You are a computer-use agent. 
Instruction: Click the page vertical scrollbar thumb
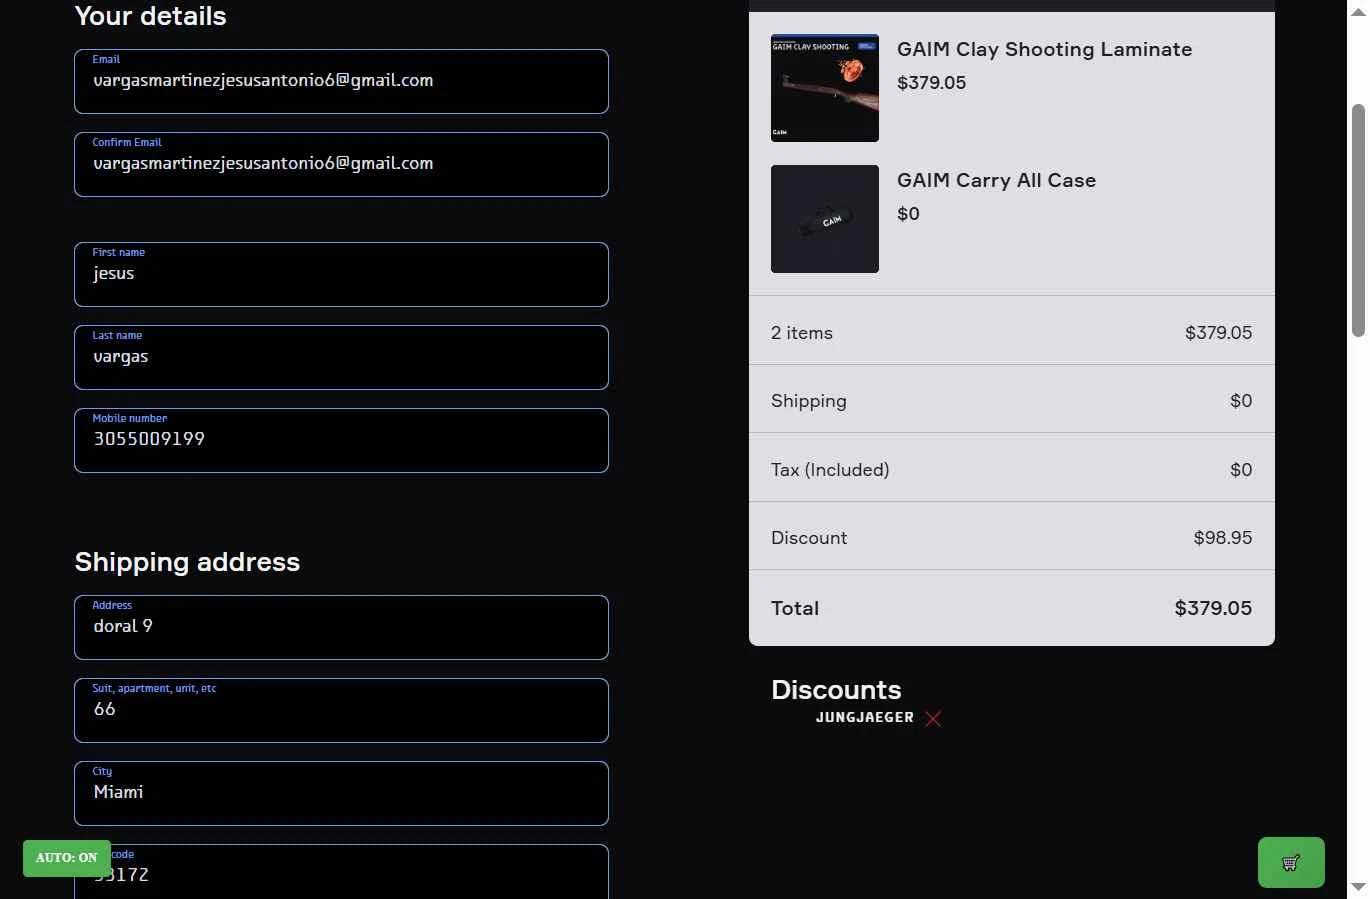pyautogui.click(x=1358, y=220)
